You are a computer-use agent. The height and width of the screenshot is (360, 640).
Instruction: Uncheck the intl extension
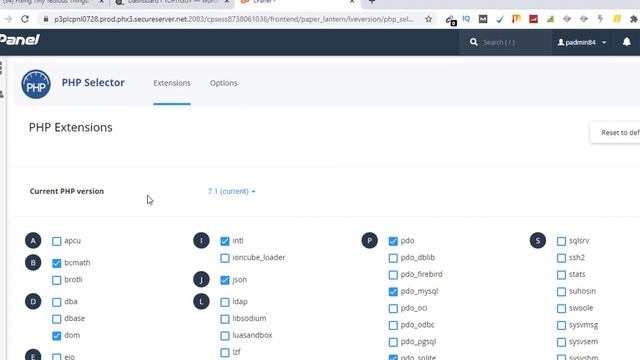click(225, 241)
